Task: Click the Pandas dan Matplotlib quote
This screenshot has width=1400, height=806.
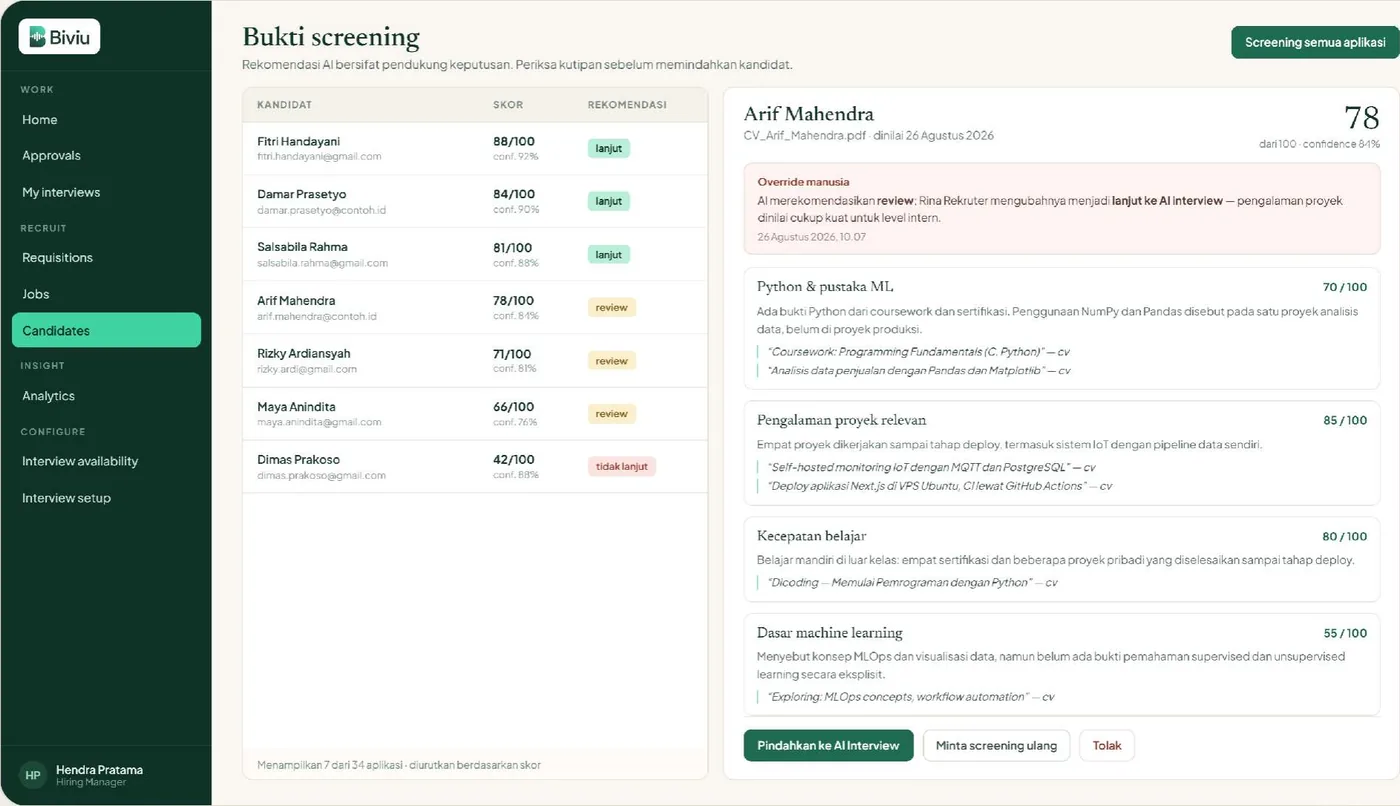Action: click(x=918, y=371)
